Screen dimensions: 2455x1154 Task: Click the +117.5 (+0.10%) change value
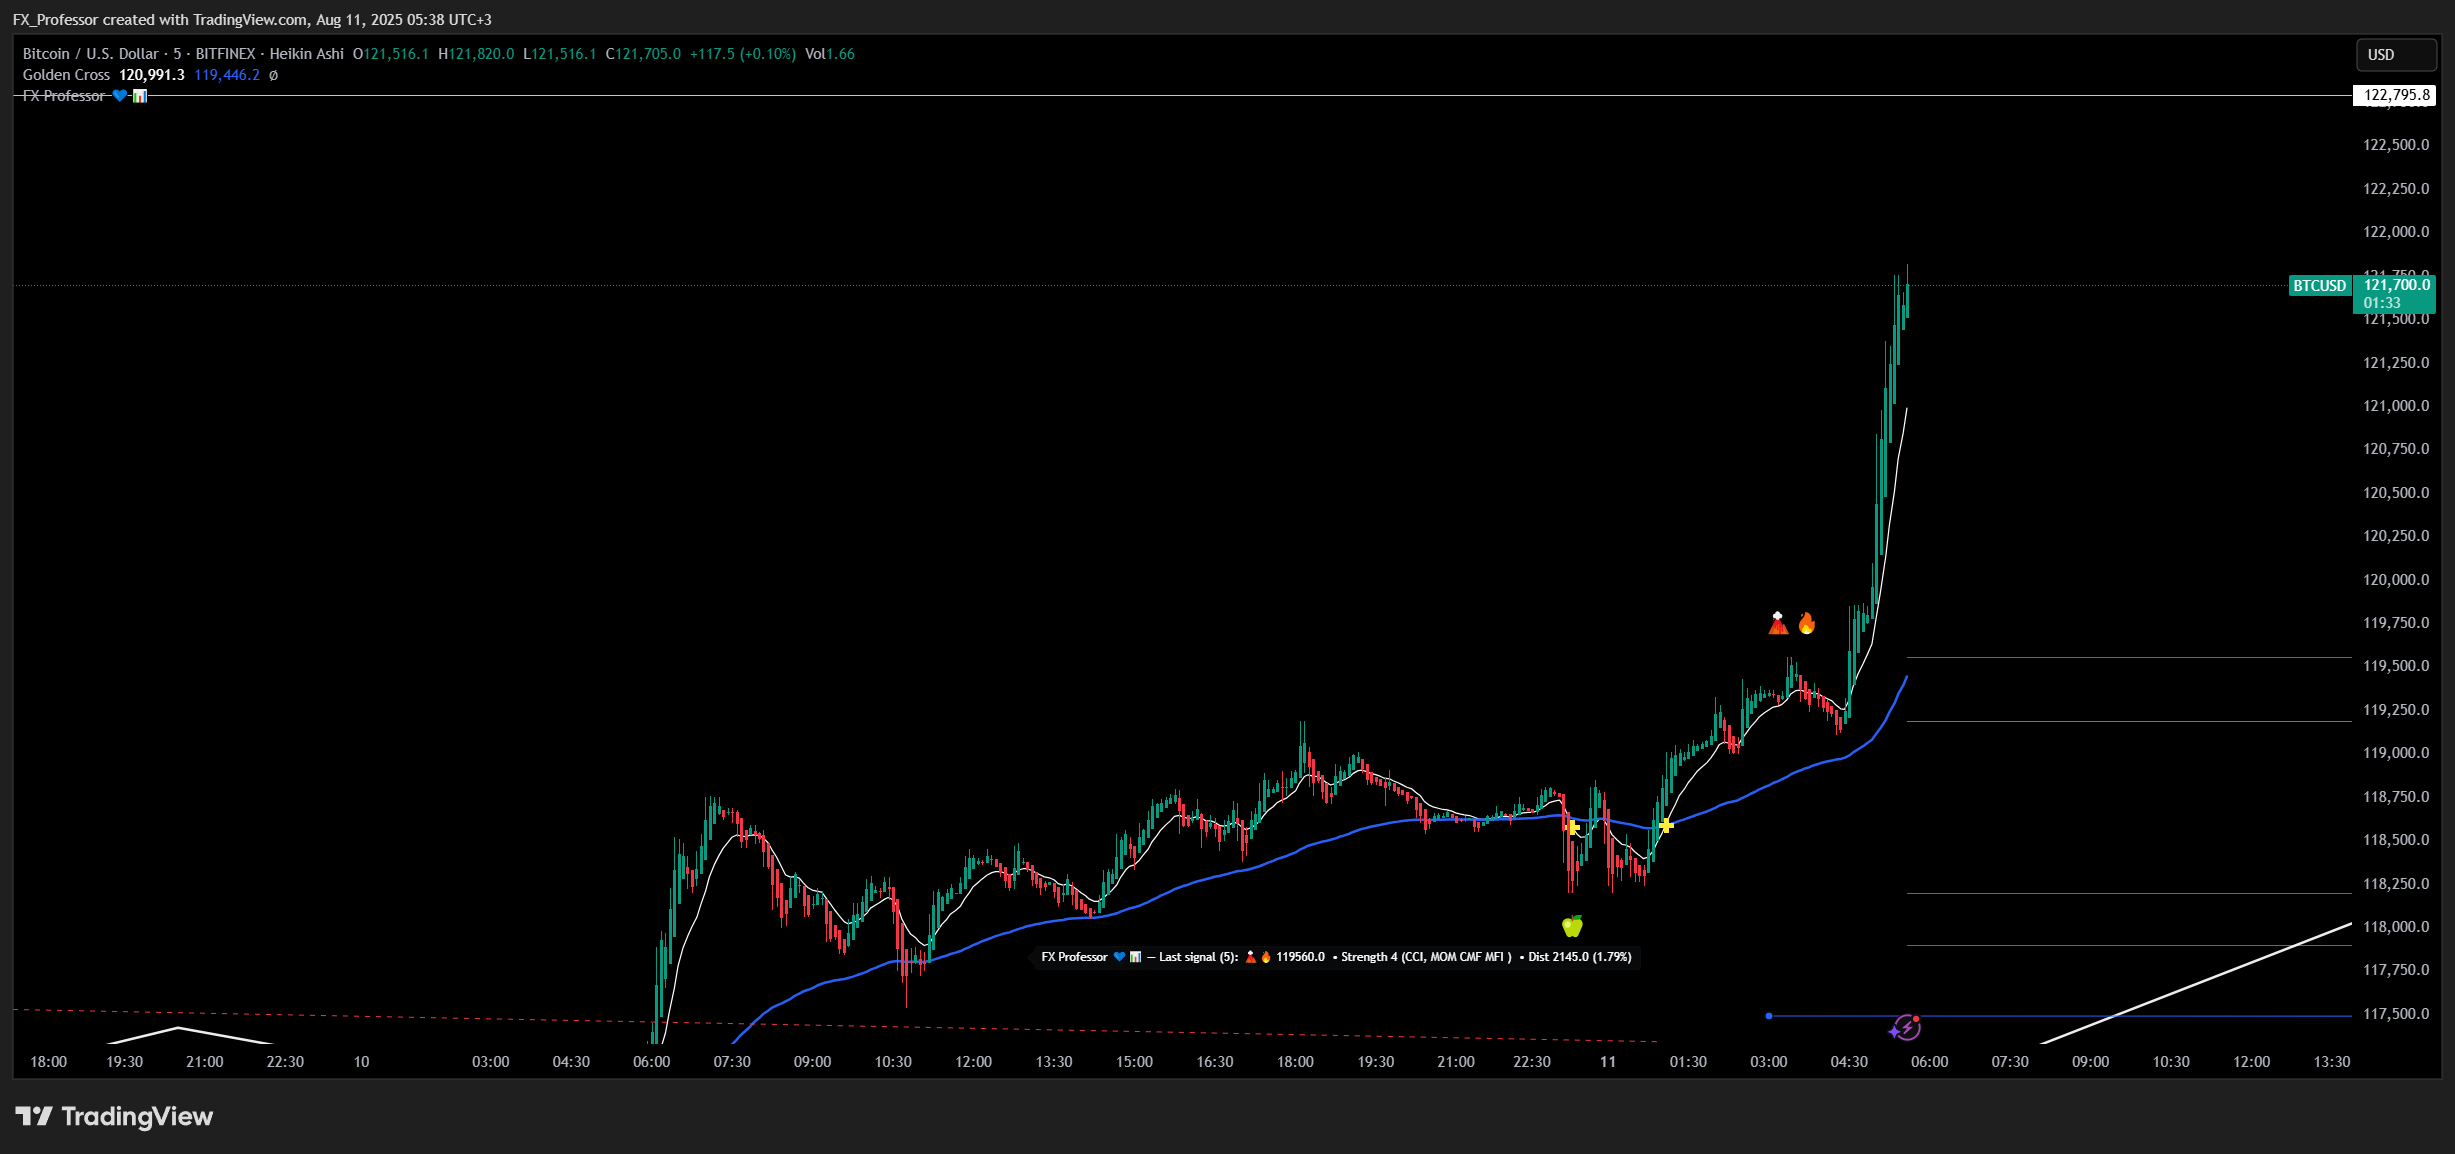click(743, 54)
